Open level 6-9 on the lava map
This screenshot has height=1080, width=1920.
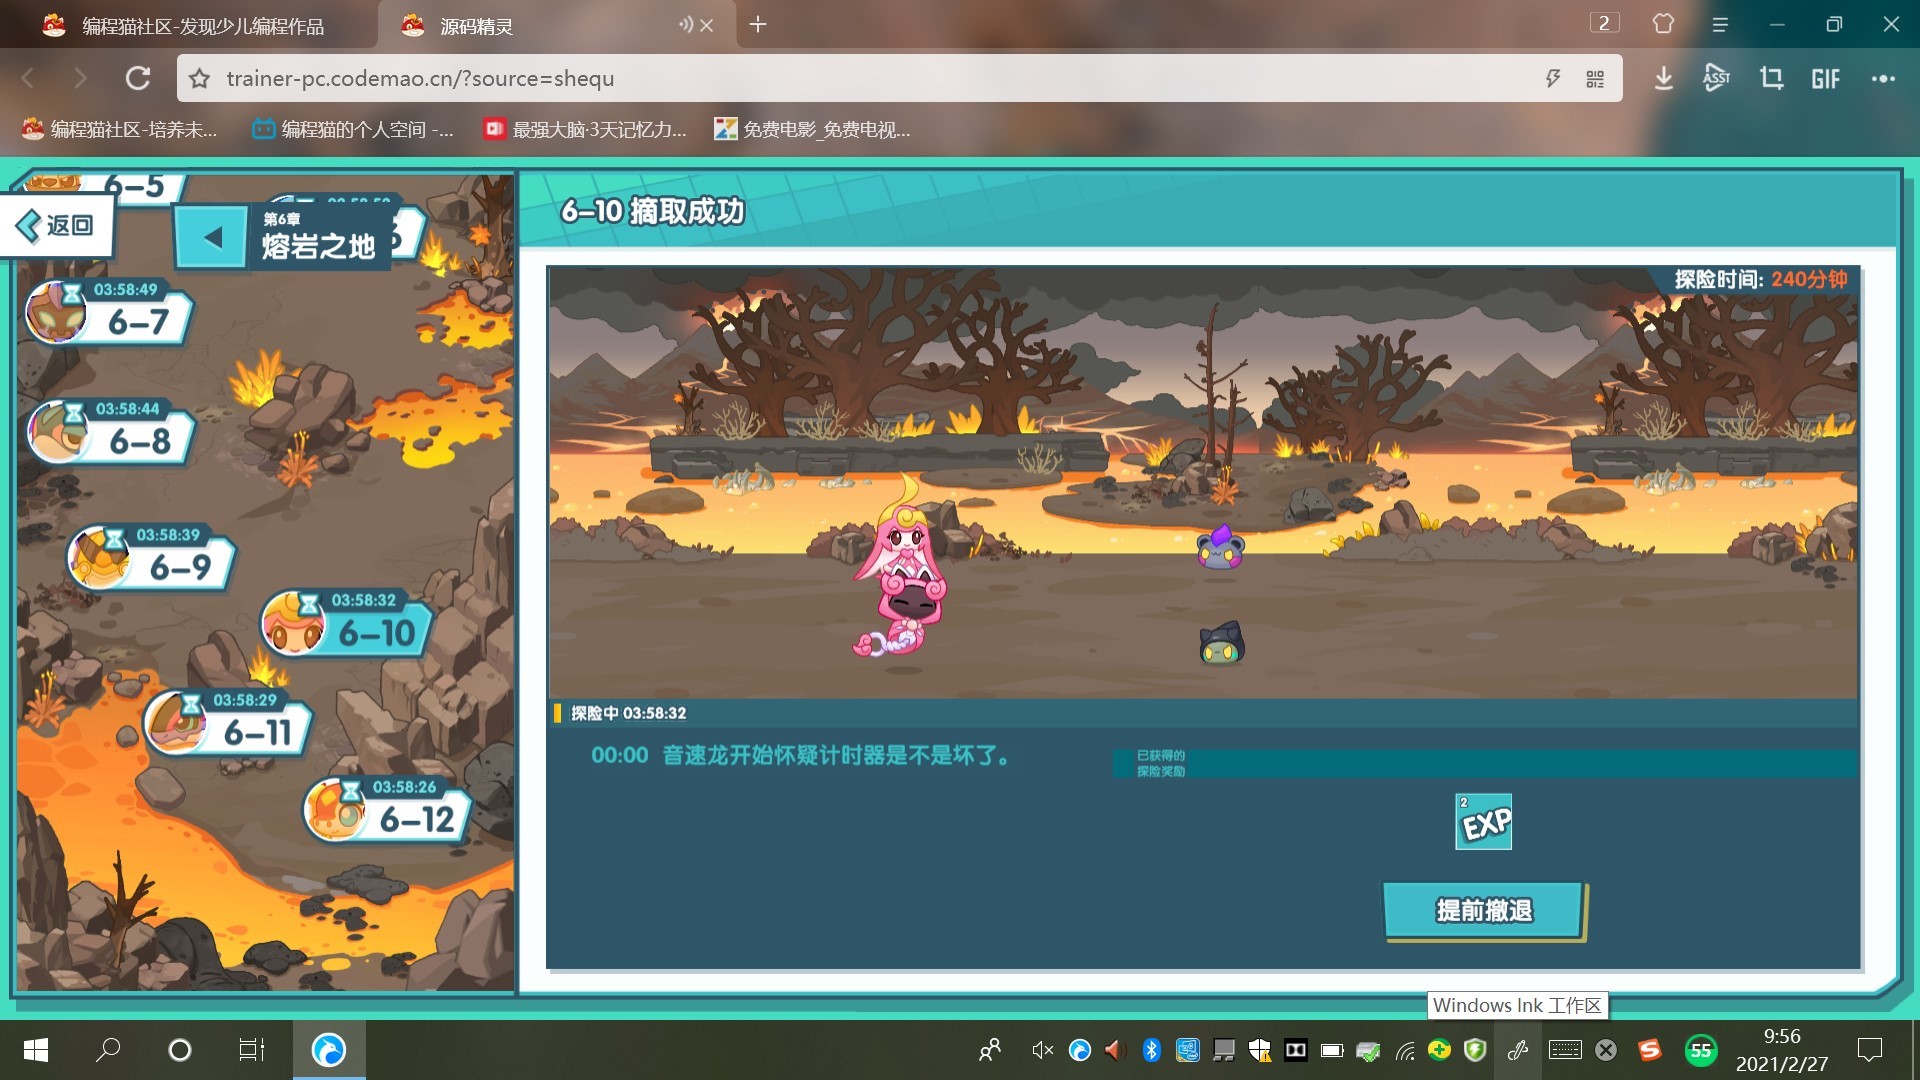(151, 558)
